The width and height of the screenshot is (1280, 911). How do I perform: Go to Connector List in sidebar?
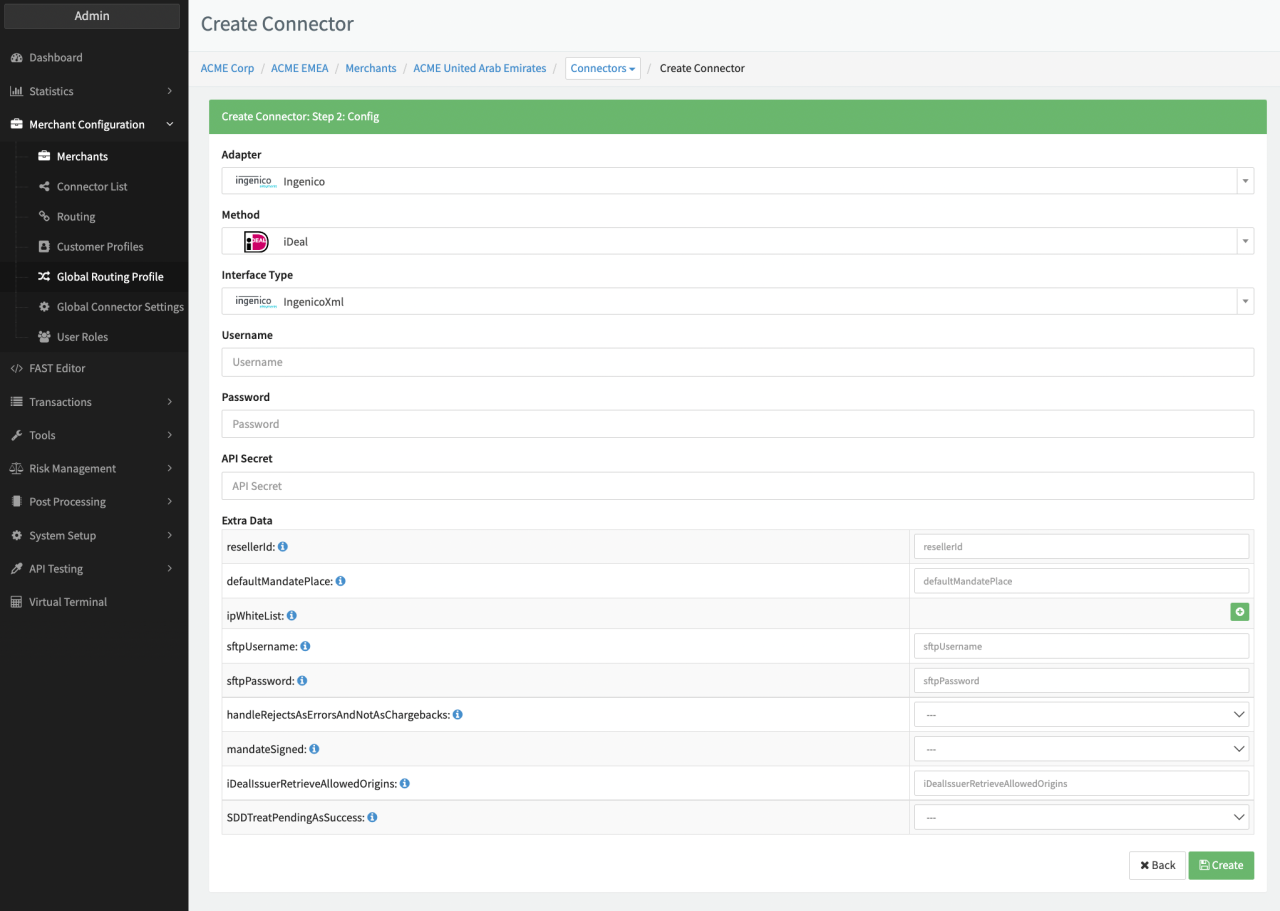point(92,187)
